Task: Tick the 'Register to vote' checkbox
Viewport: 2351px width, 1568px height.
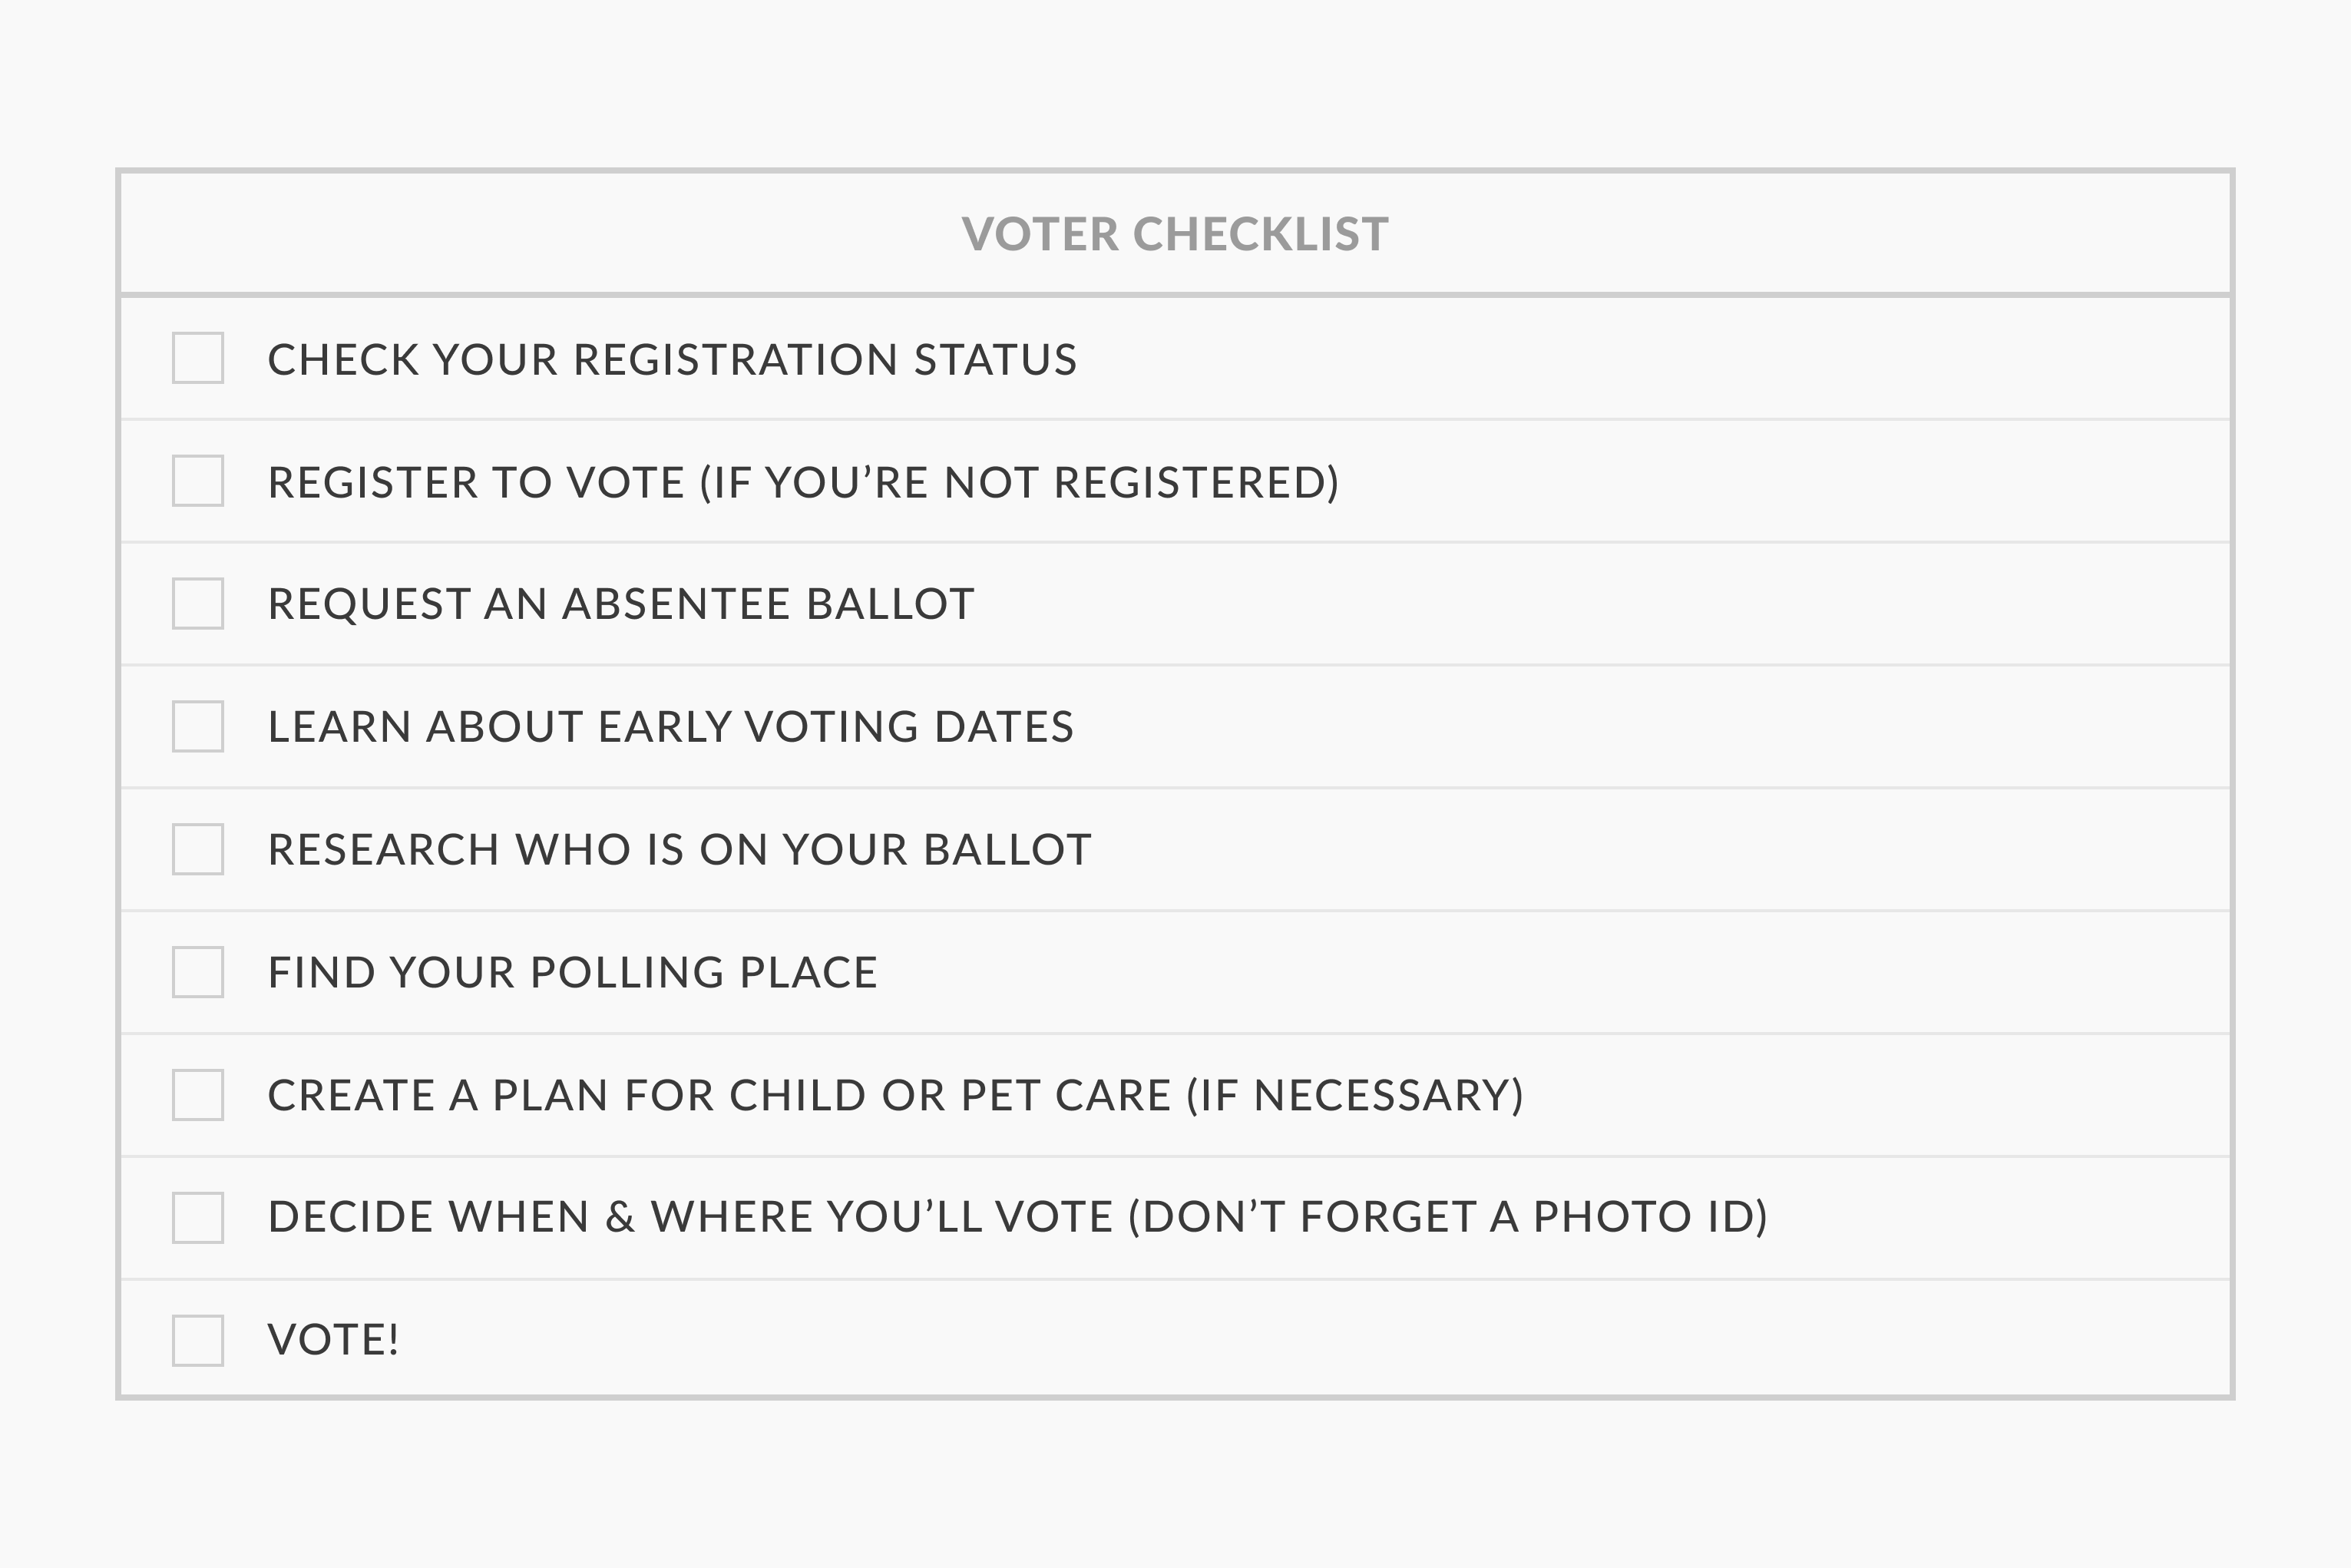Action: point(198,481)
